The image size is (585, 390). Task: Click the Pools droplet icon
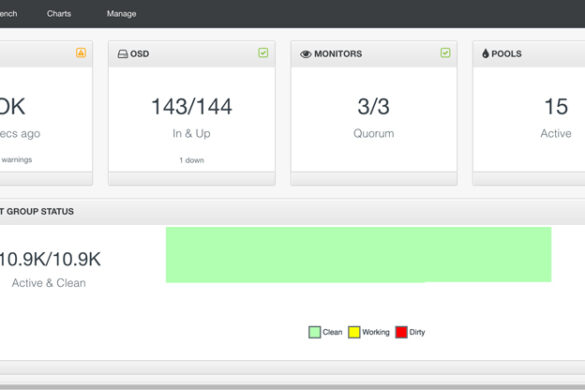point(485,54)
